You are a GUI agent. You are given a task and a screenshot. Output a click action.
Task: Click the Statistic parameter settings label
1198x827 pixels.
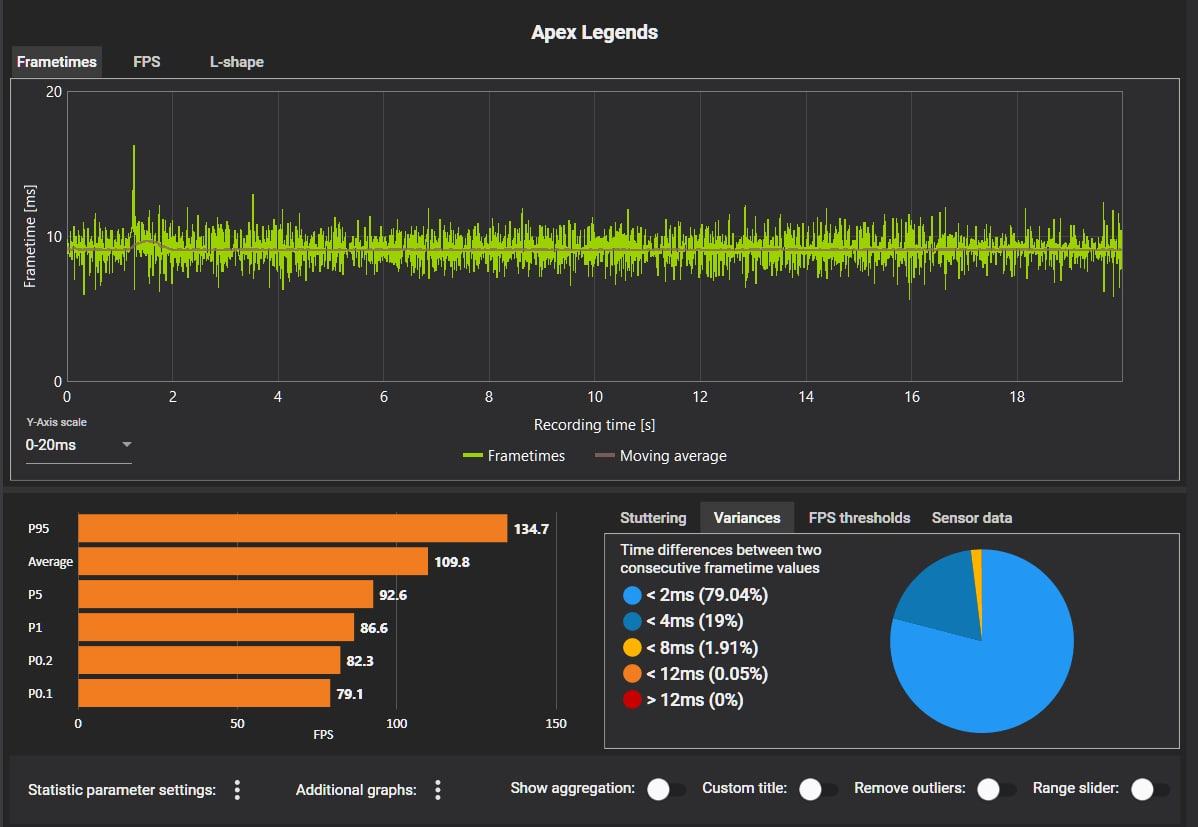122,790
